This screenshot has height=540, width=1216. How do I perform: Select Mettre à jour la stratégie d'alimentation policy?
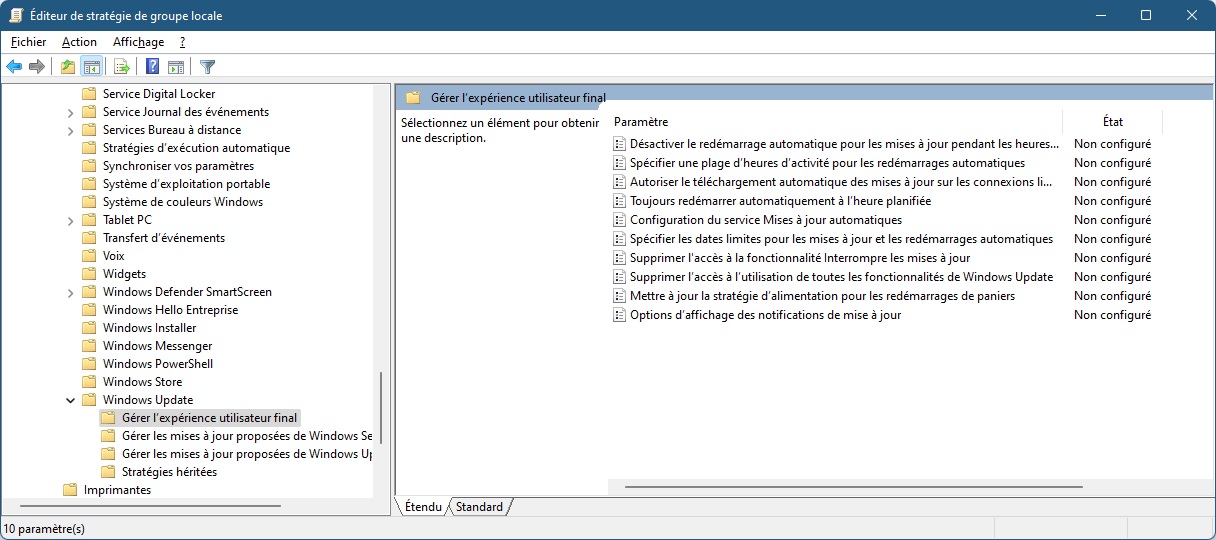pyautogui.click(x=822, y=296)
